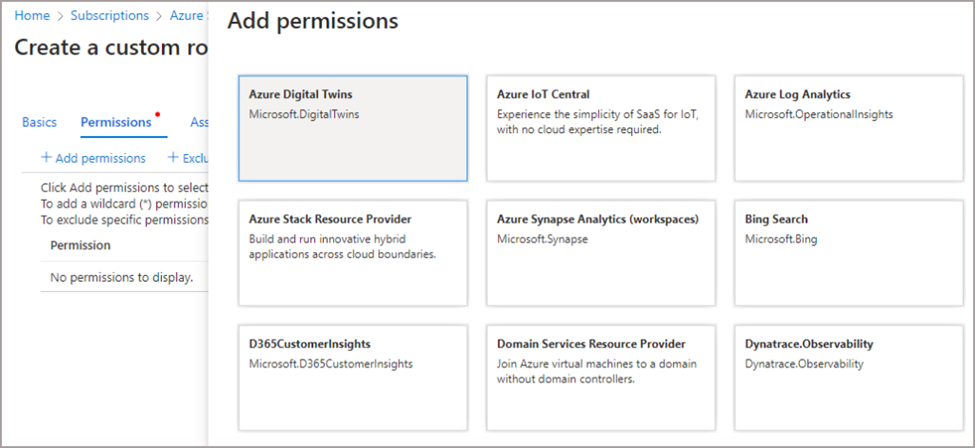Click the Permission column header
975x448 pixels.
tap(80, 245)
